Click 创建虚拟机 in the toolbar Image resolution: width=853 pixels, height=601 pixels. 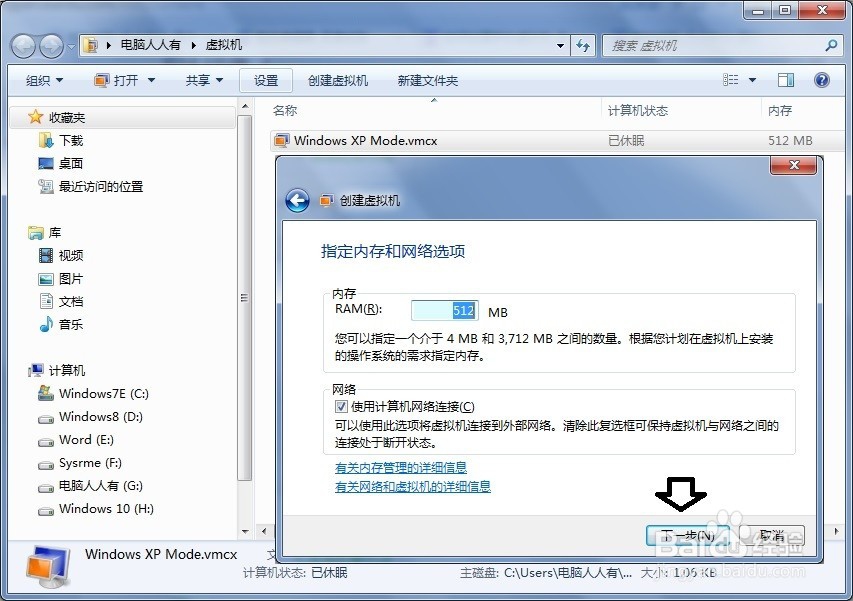338,80
